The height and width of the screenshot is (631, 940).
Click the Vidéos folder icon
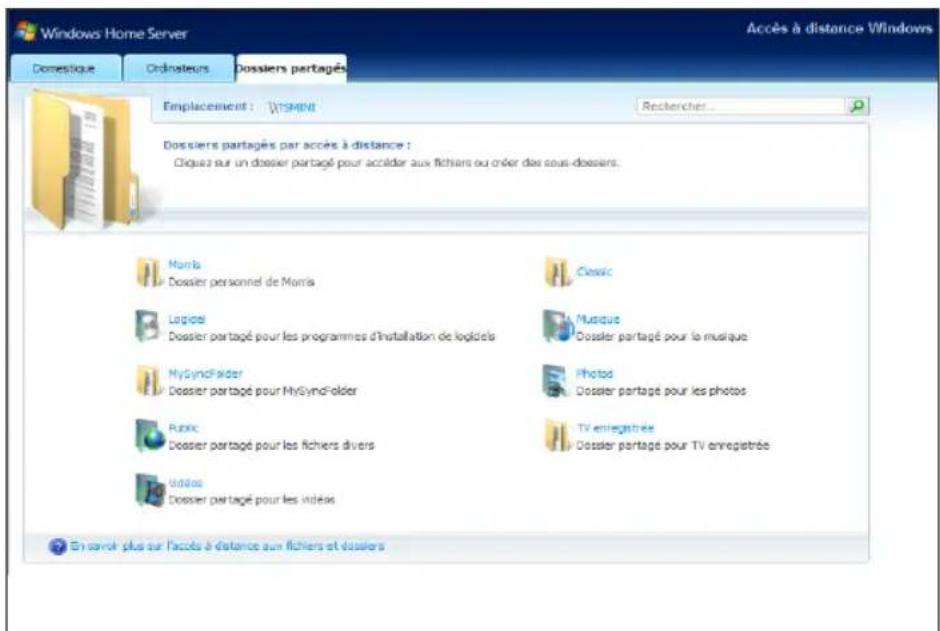[x=150, y=490]
